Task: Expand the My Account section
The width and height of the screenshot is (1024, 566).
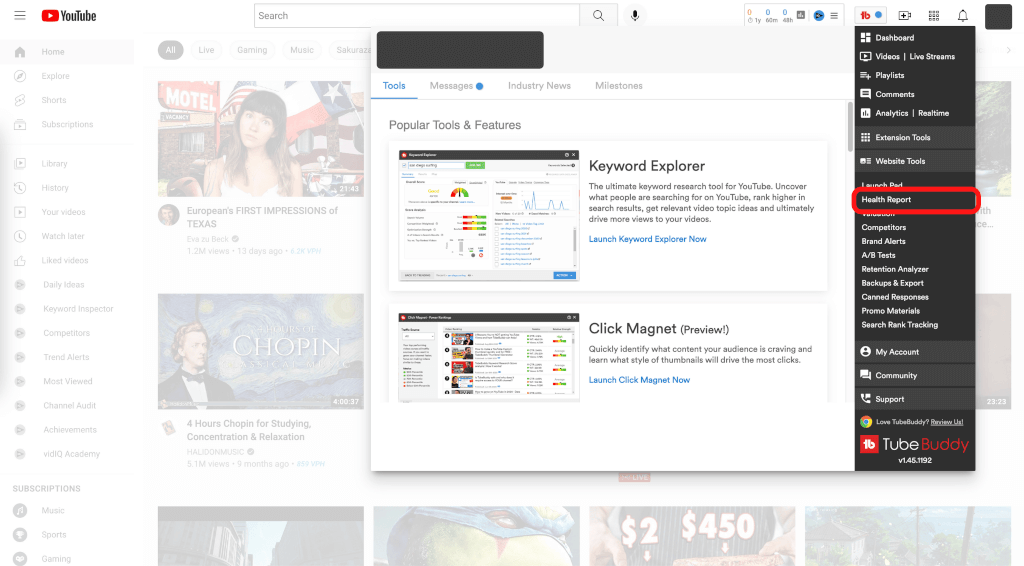Action: pos(897,352)
